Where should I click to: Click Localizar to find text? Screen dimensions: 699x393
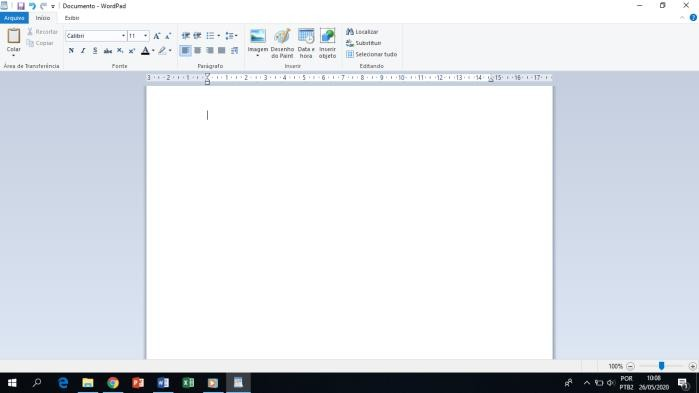(x=362, y=32)
